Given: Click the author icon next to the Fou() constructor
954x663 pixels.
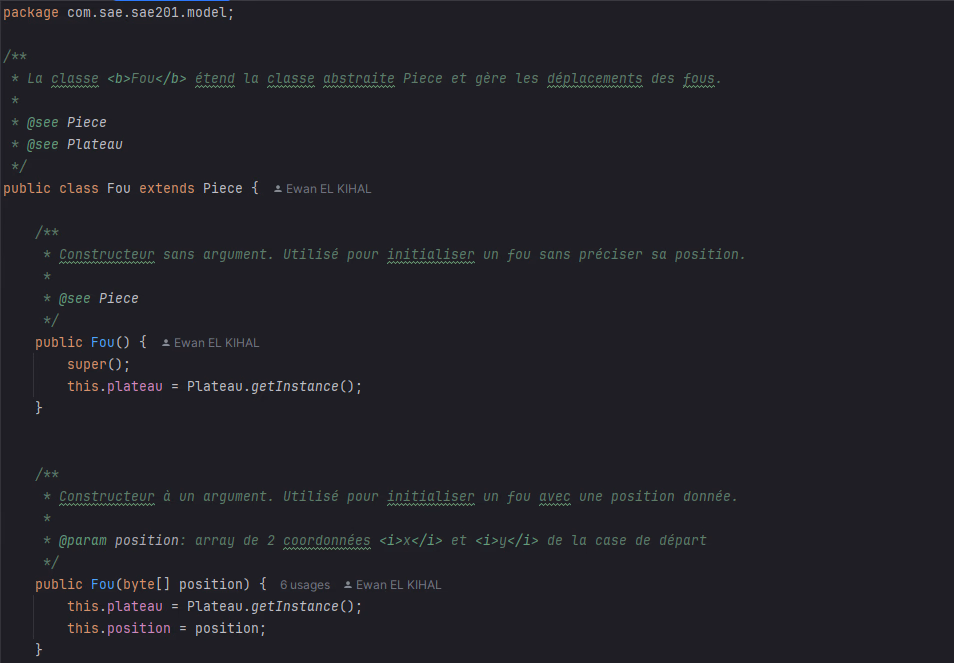Looking at the screenshot, I should pyautogui.click(x=166, y=343).
